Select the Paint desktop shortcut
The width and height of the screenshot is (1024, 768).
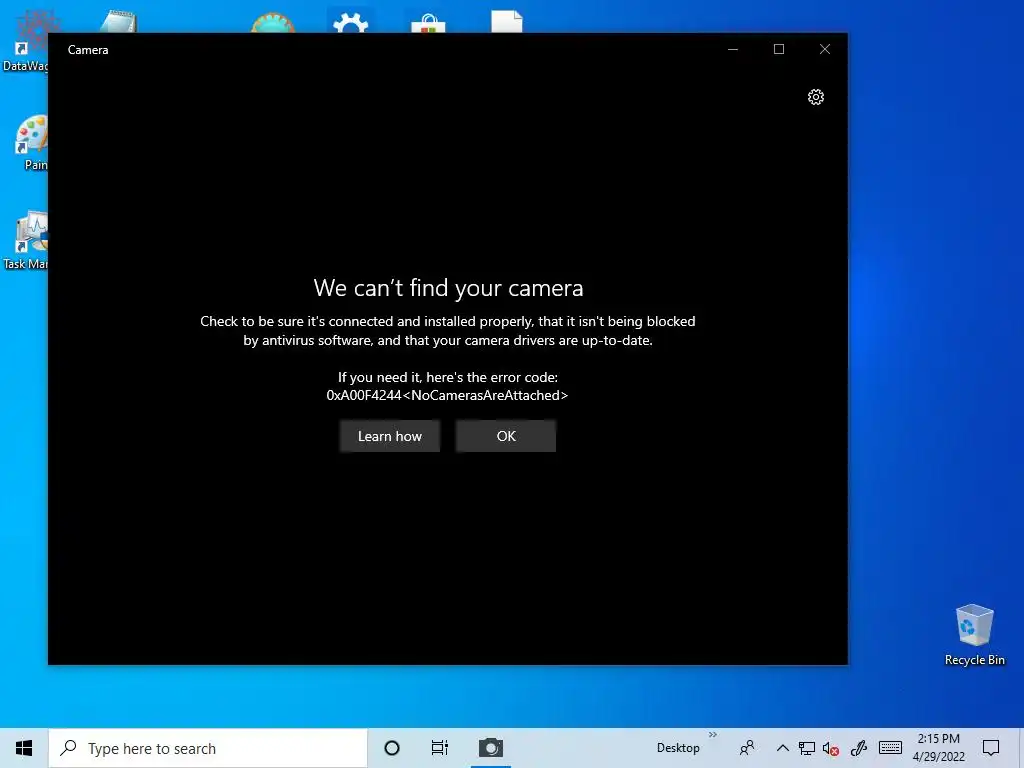31,144
